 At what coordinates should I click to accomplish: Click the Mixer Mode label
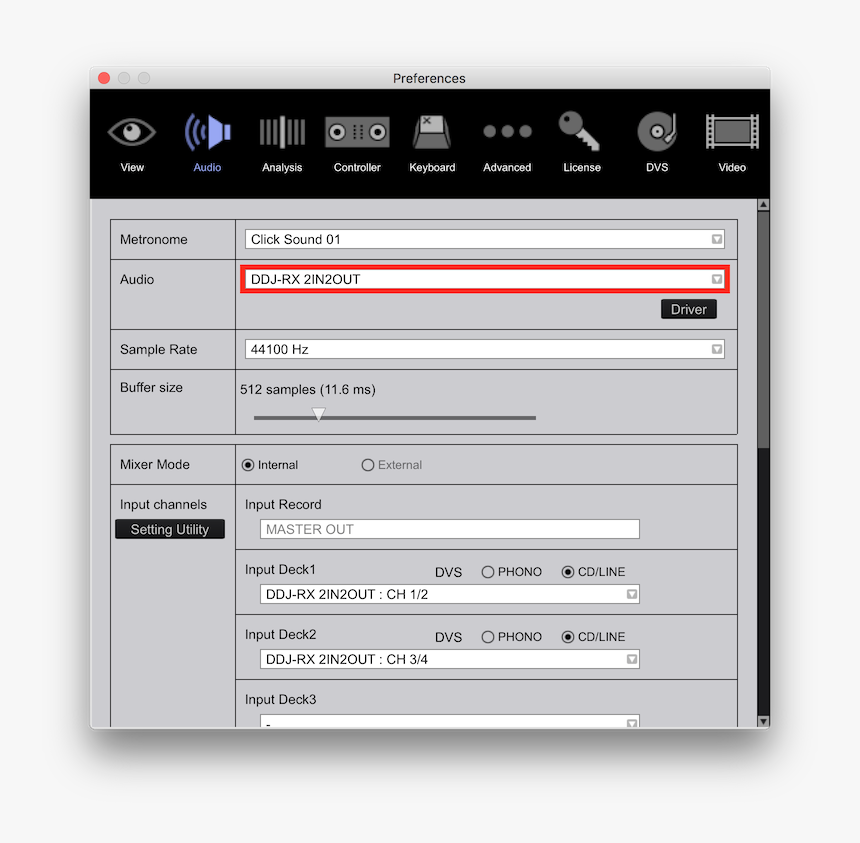pyautogui.click(x=155, y=465)
